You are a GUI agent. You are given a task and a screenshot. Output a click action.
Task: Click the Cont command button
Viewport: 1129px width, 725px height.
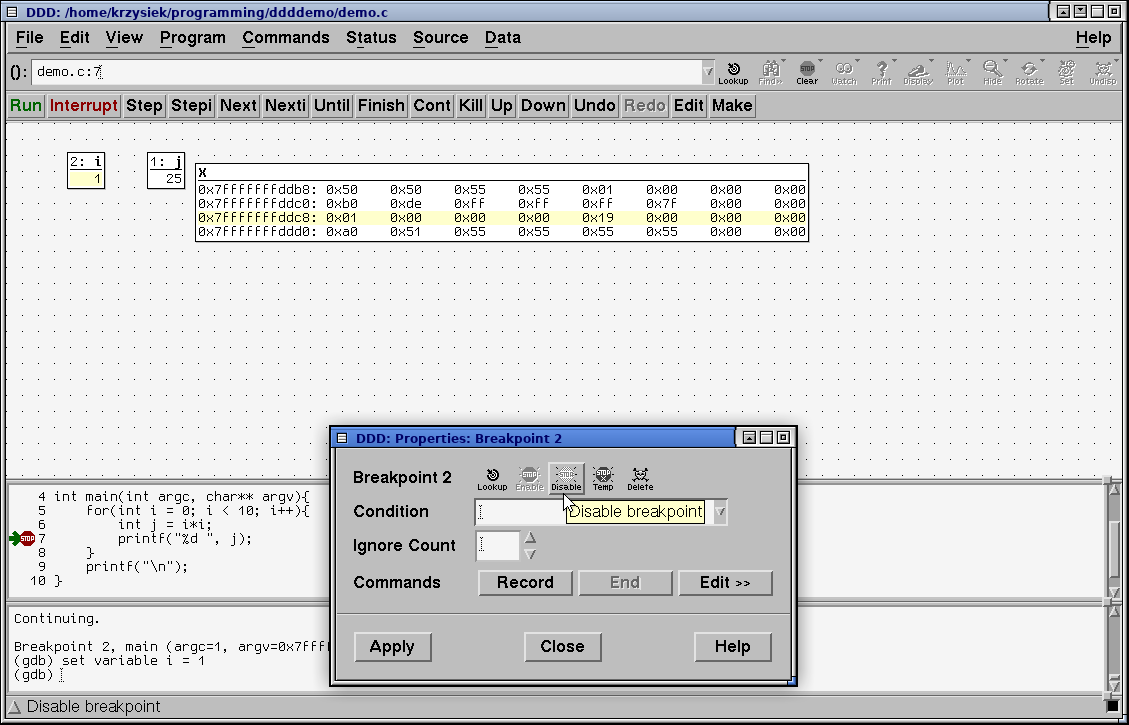click(x=432, y=105)
